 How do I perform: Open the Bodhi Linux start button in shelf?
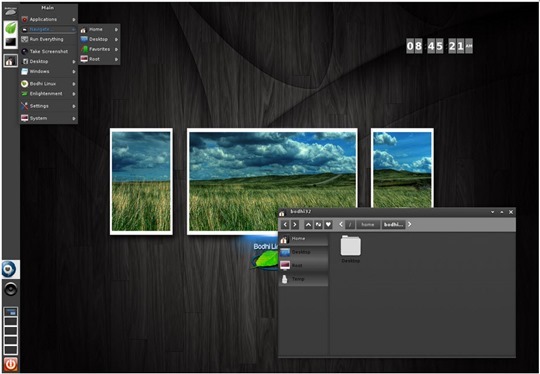coord(11,10)
